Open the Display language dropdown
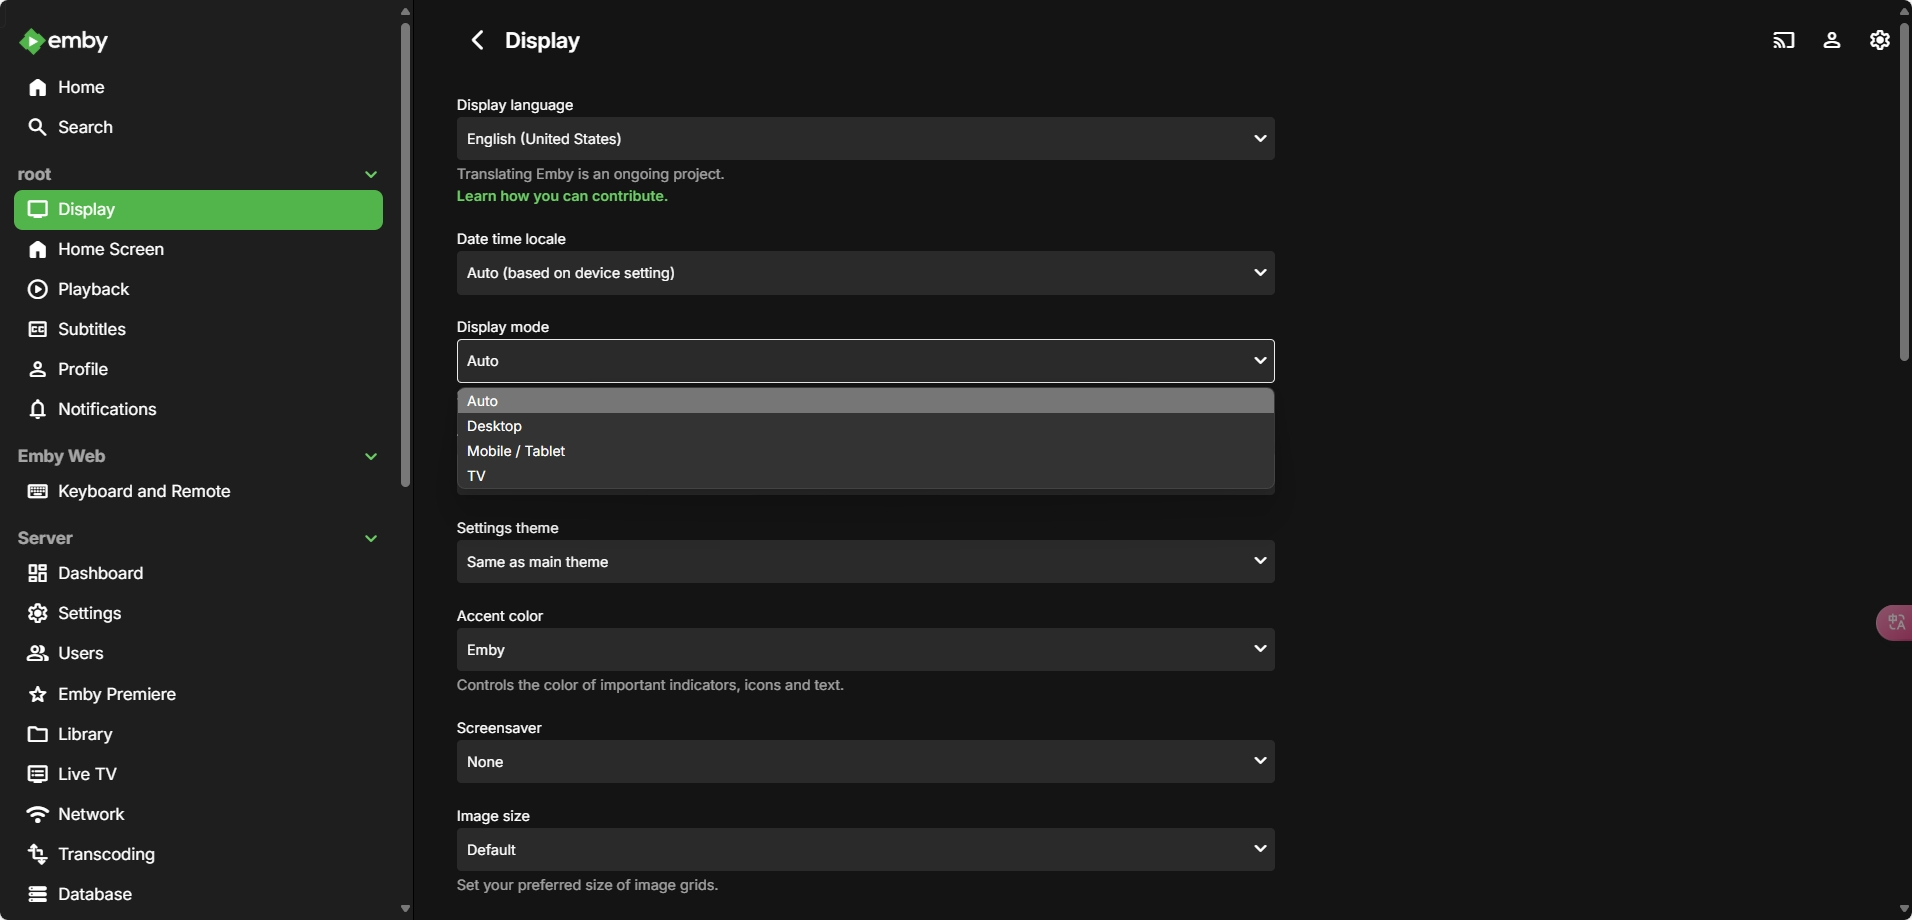 tap(866, 139)
